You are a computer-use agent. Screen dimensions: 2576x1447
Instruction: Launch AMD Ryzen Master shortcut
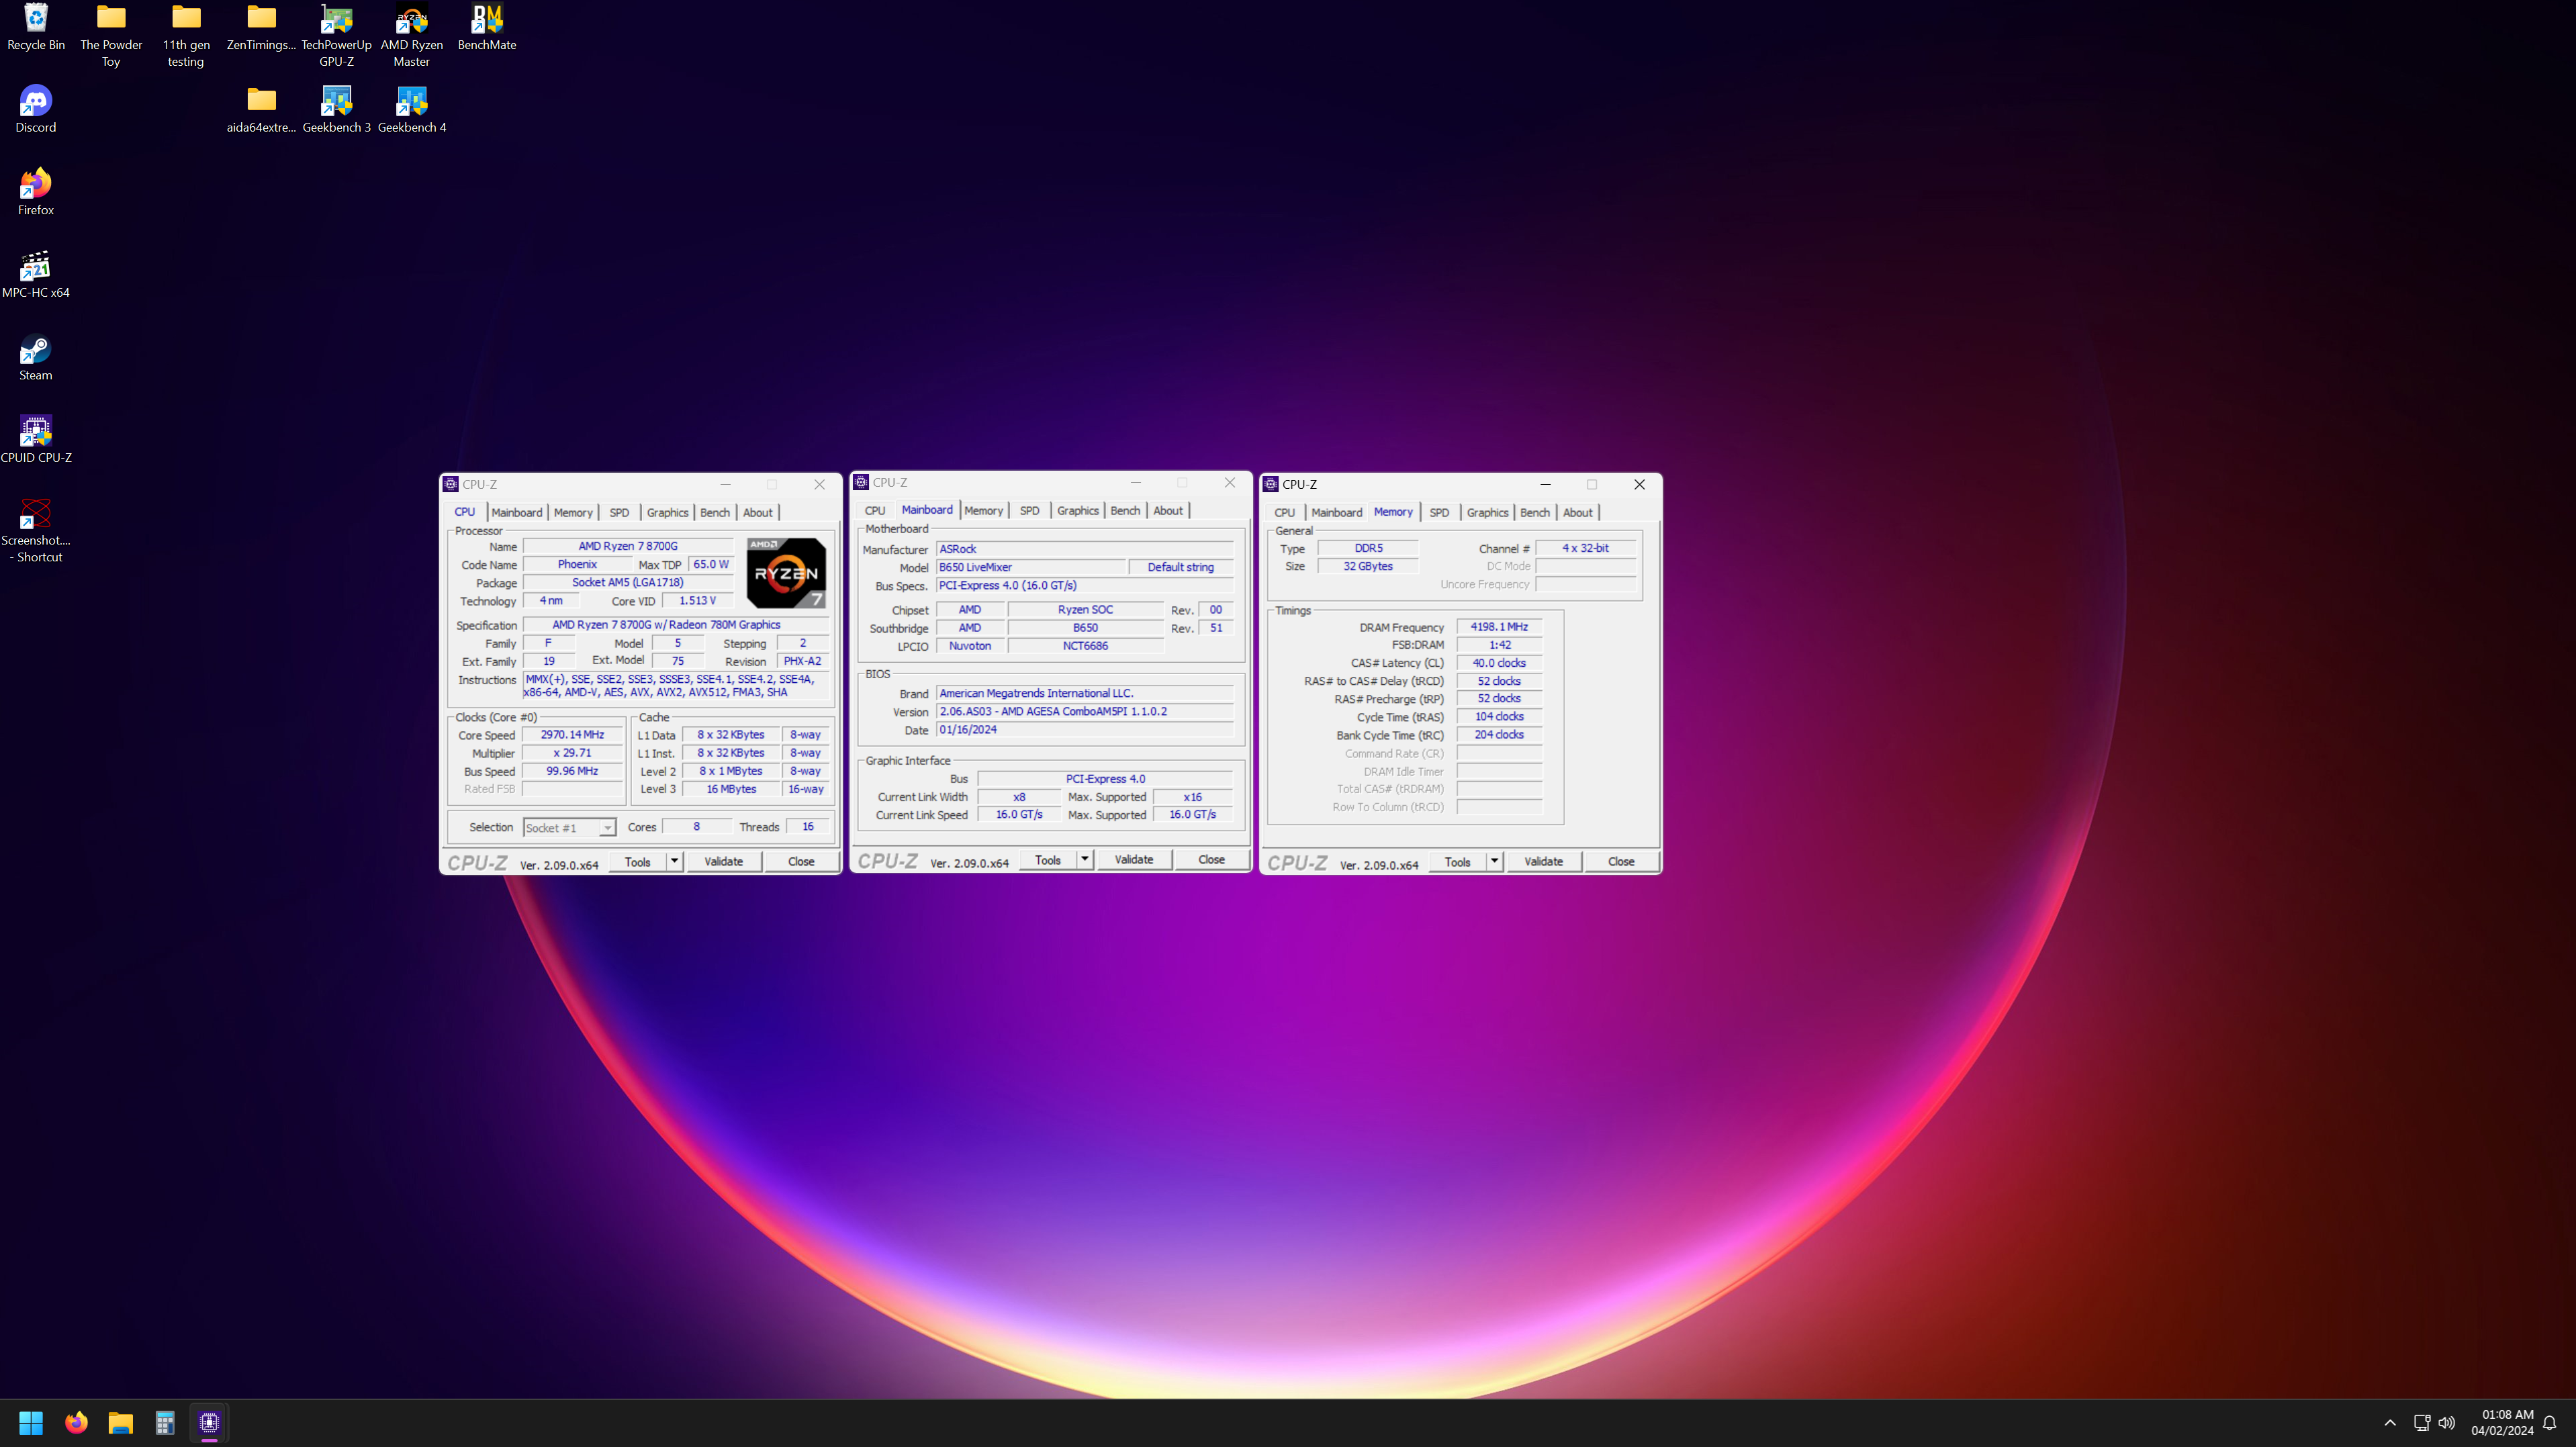[411, 35]
